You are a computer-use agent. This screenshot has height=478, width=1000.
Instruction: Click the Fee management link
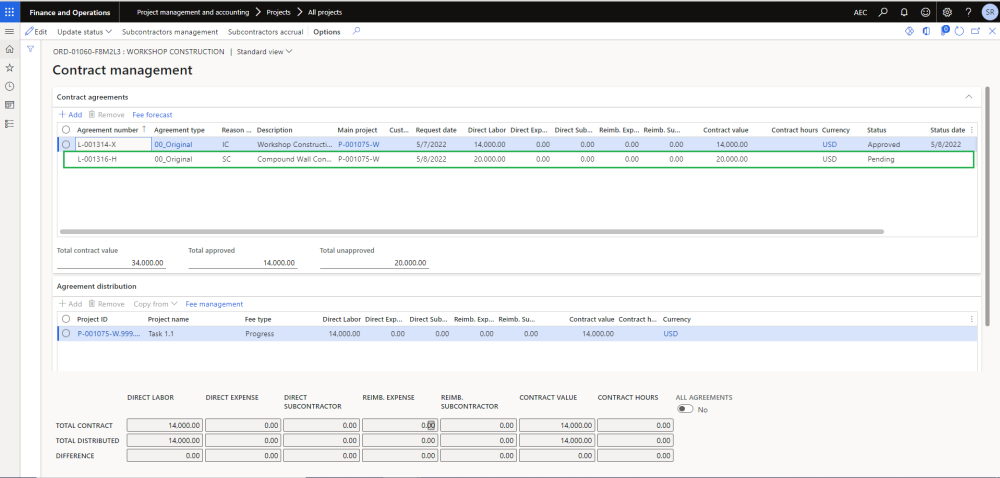coord(214,304)
